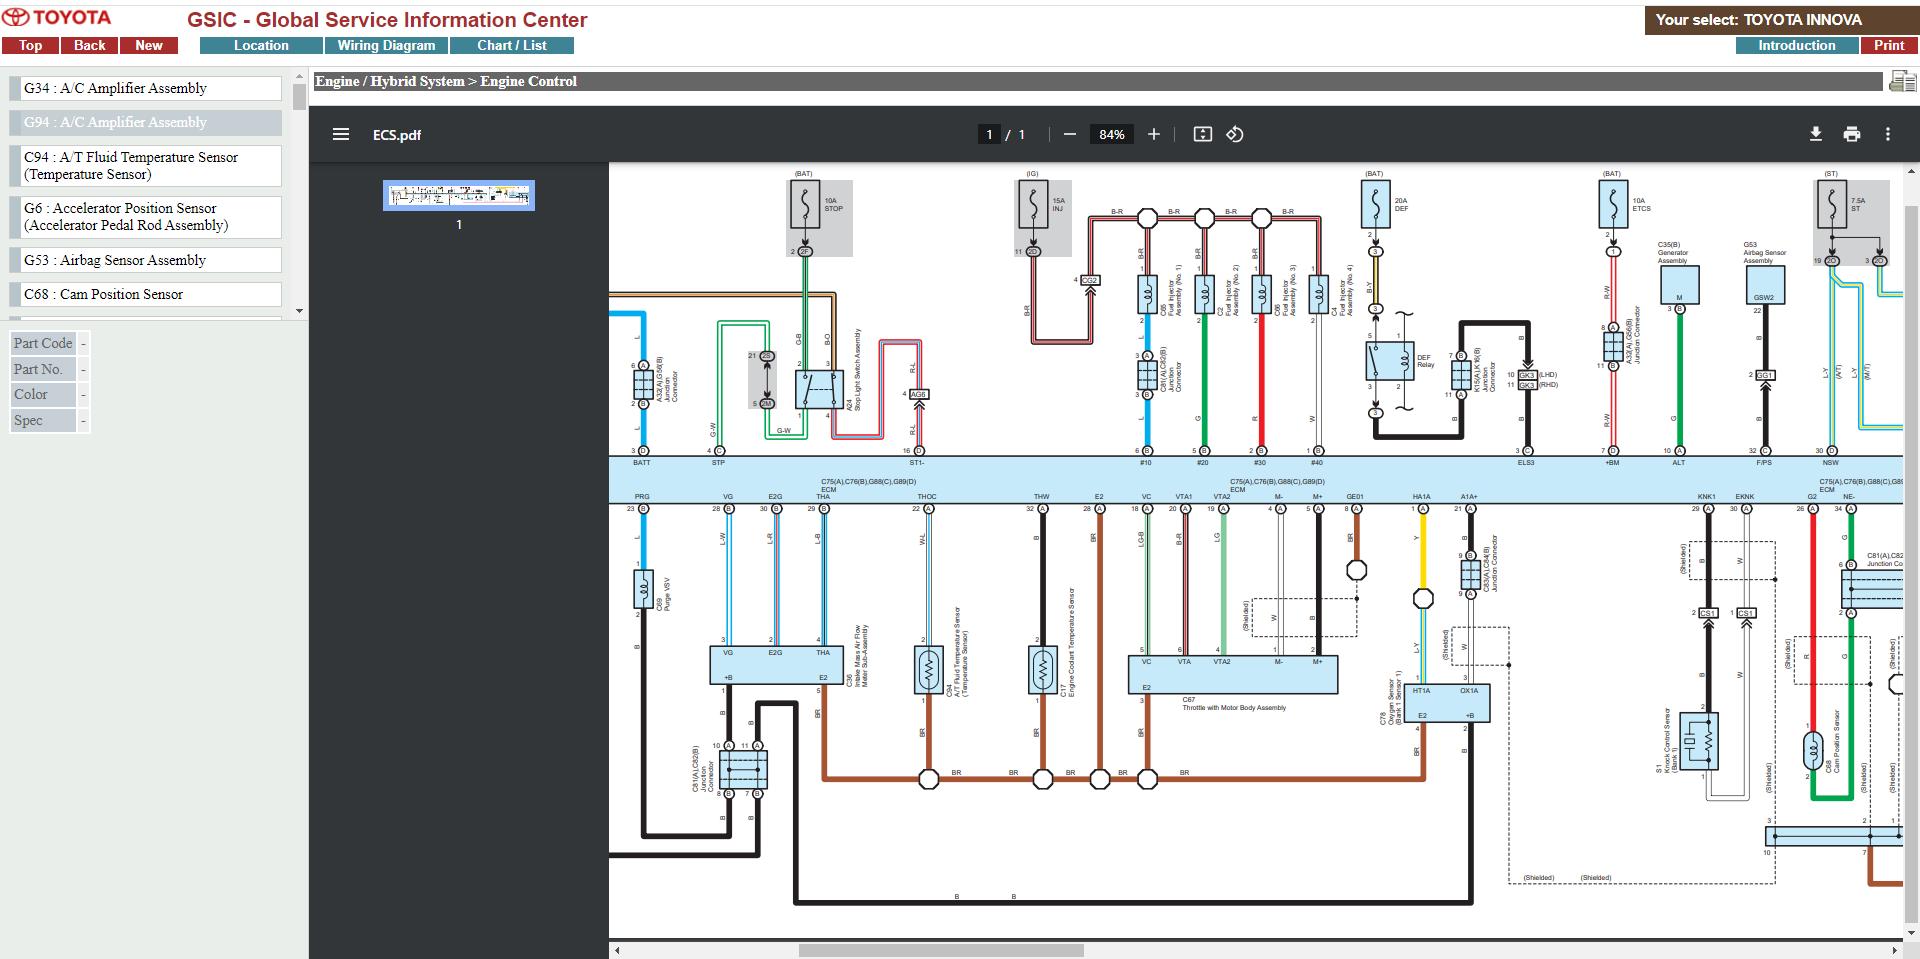Click the Knock Control Sensor symbol
Image resolution: width=1920 pixels, height=959 pixels.
1699,741
